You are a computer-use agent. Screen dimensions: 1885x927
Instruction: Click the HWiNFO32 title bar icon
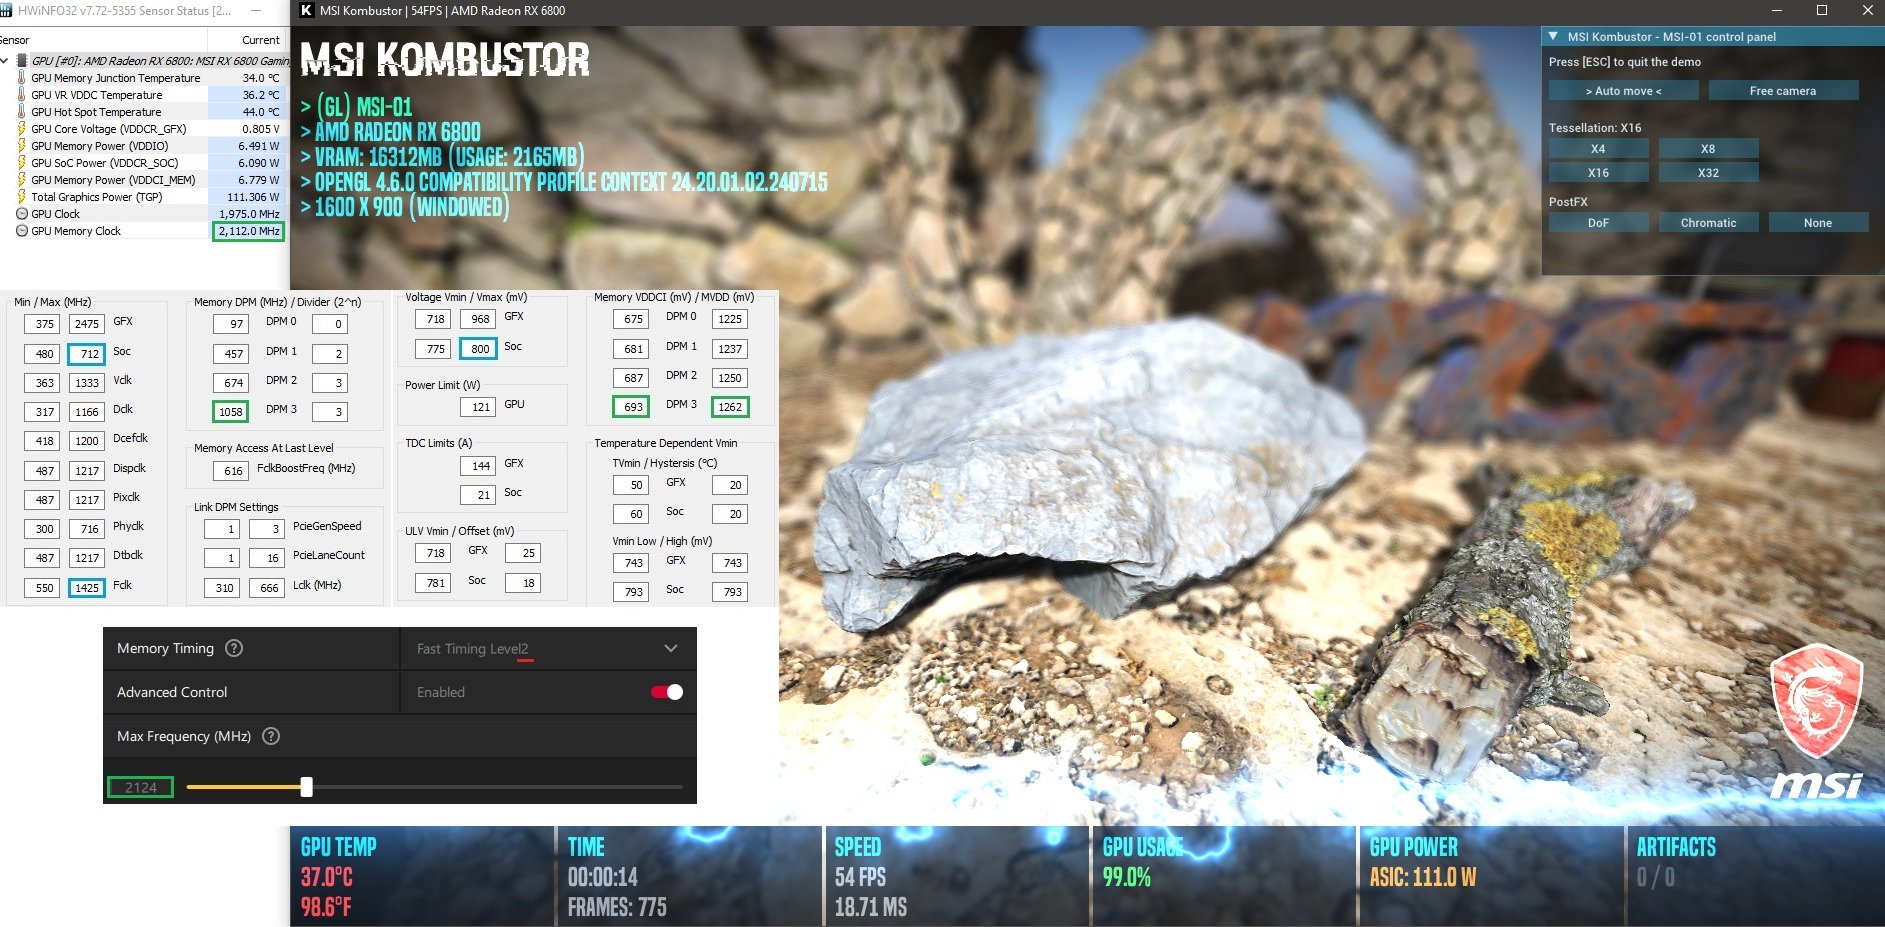[6, 10]
